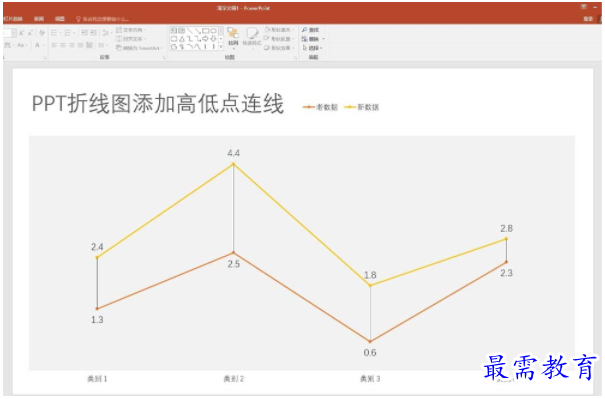Click the 0.6 data label
Screen dimensions: 605x399
tap(370, 352)
